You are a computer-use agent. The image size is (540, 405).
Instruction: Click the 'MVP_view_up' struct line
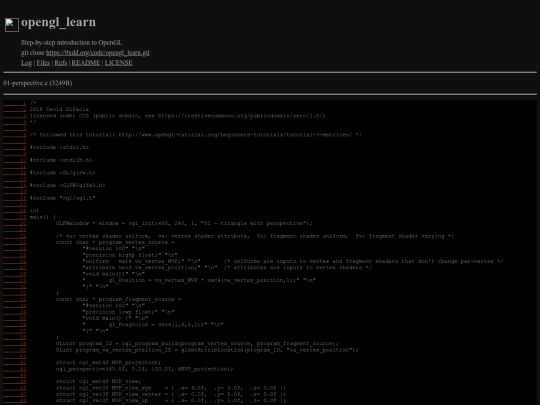pyautogui.click(x=171, y=401)
